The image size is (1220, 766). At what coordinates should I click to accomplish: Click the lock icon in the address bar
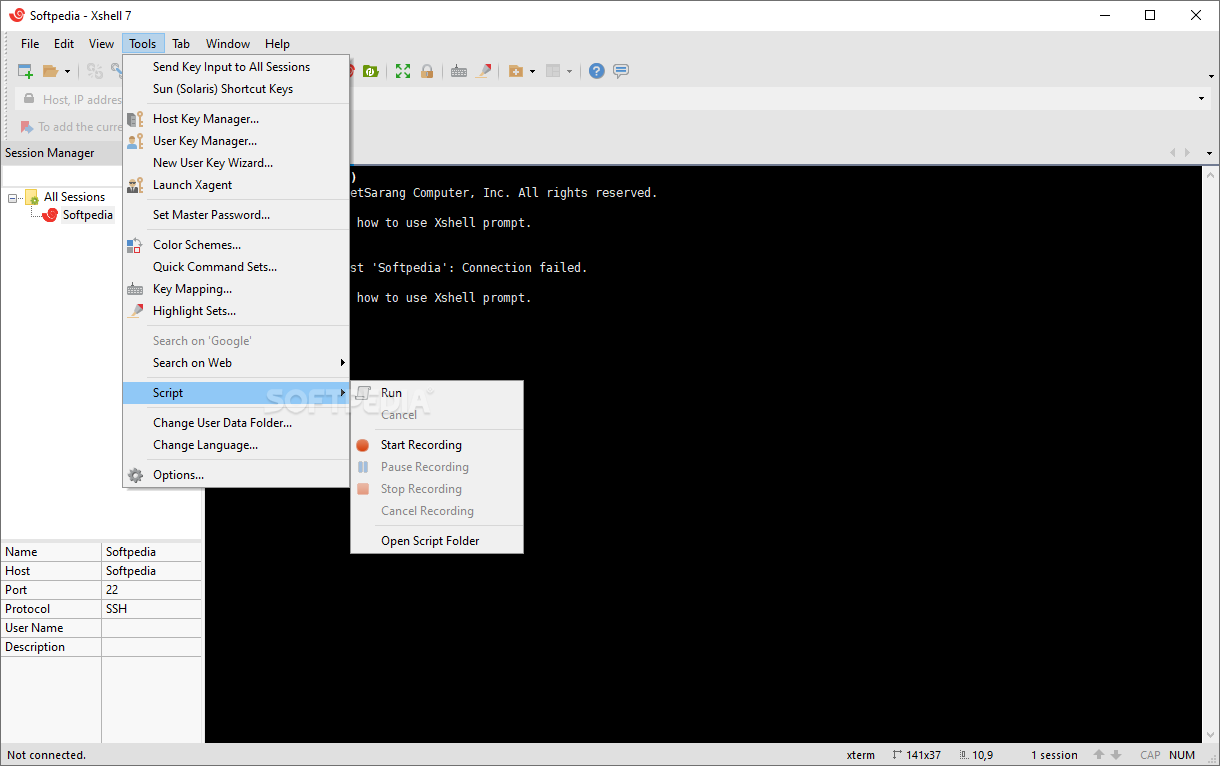[x=27, y=99]
